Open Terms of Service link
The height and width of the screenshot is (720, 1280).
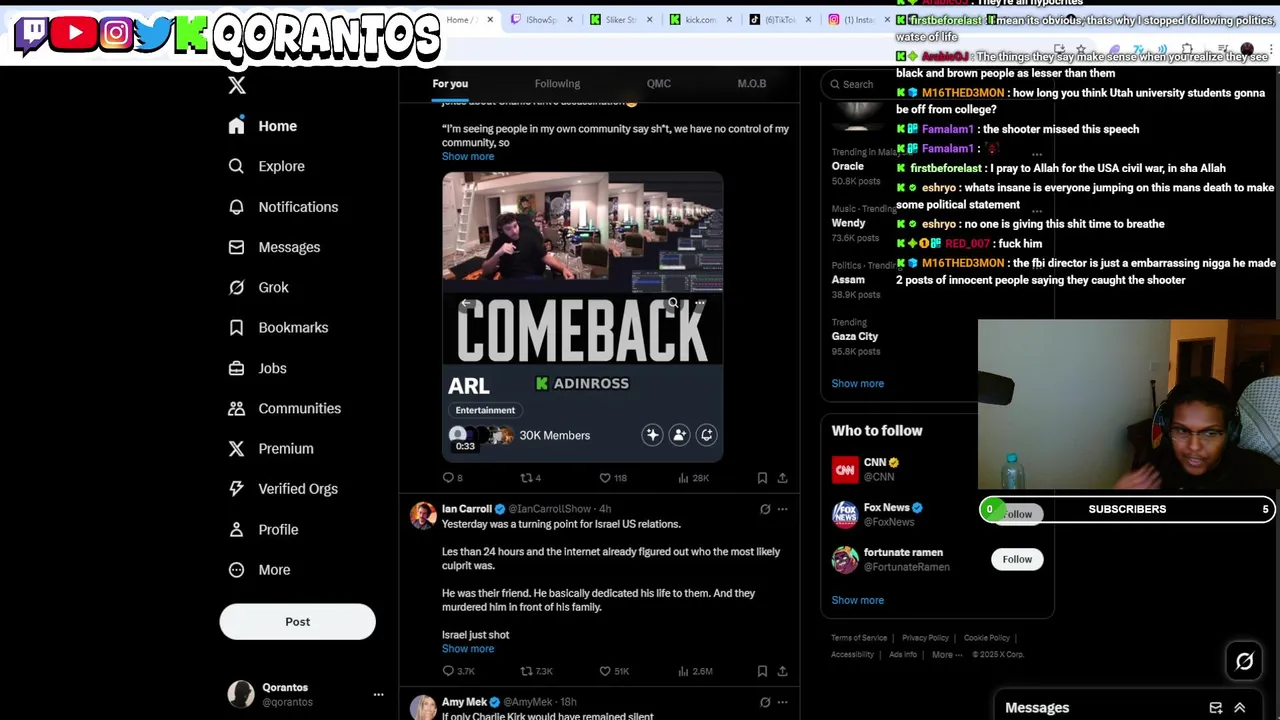(x=859, y=638)
